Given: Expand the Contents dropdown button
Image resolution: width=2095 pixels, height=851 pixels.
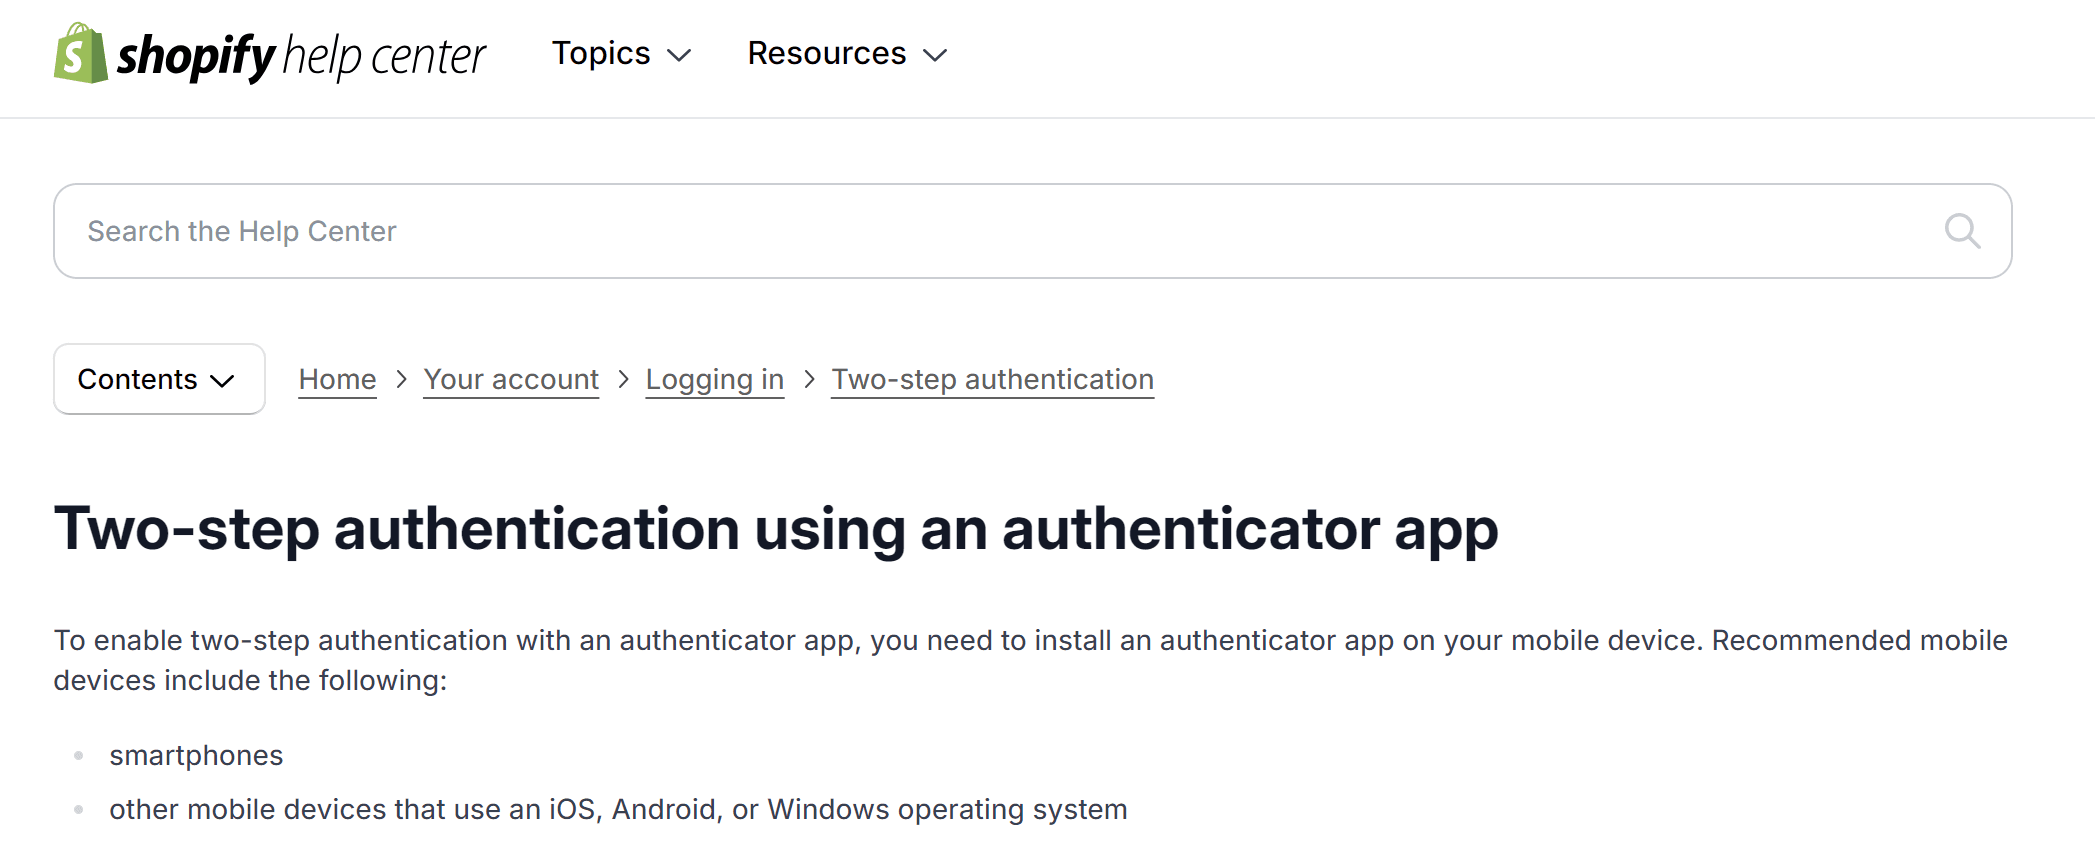Looking at the screenshot, I should click(x=159, y=379).
